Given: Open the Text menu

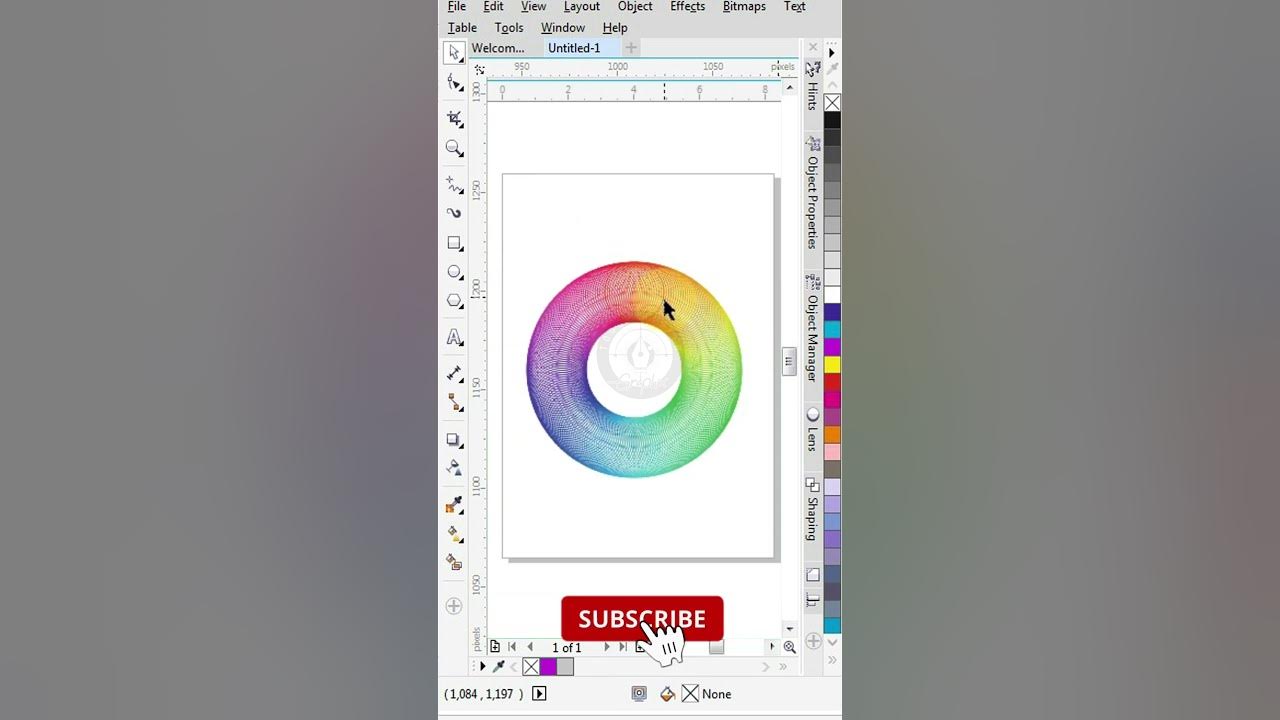Looking at the screenshot, I should [x=795, y=7].
